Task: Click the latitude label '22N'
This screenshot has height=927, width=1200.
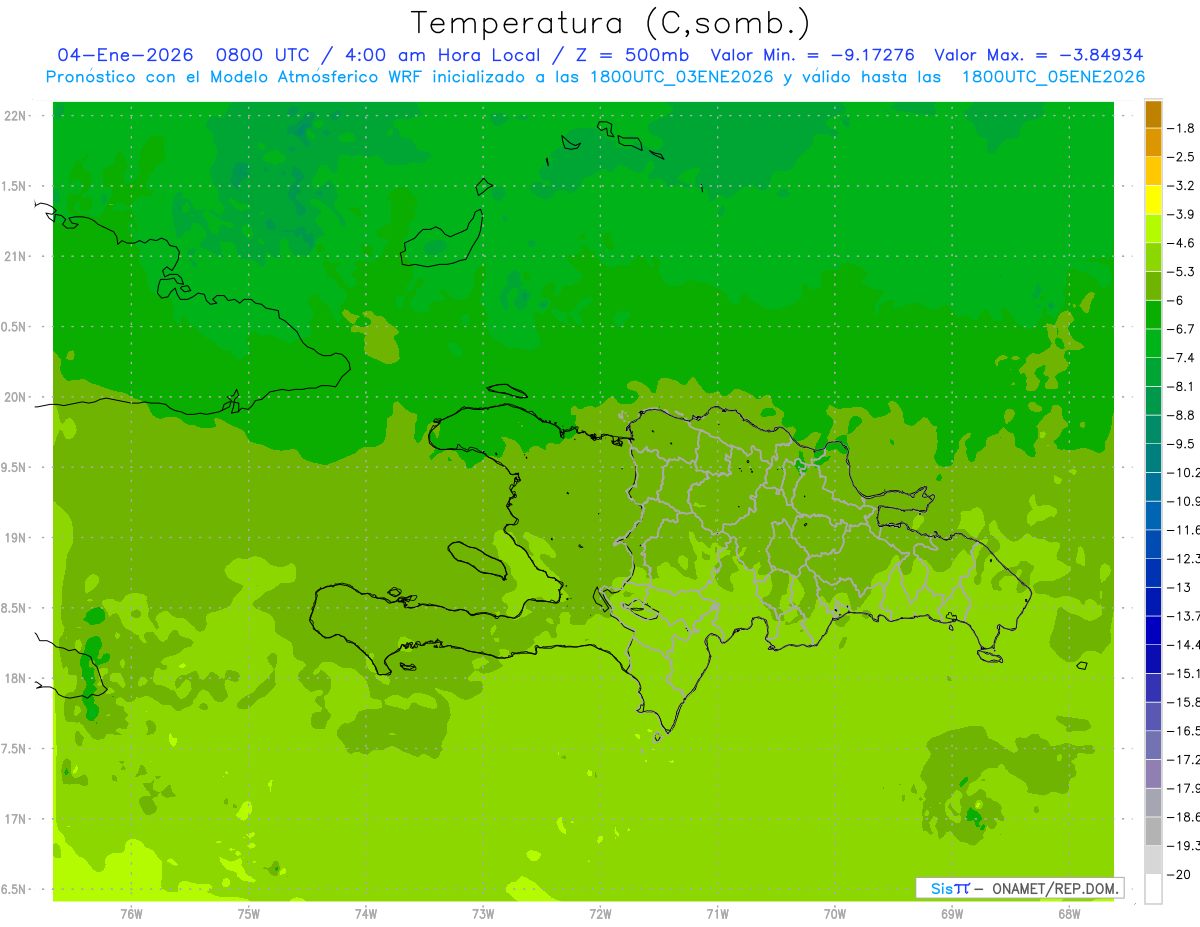Action: (16, 116)
